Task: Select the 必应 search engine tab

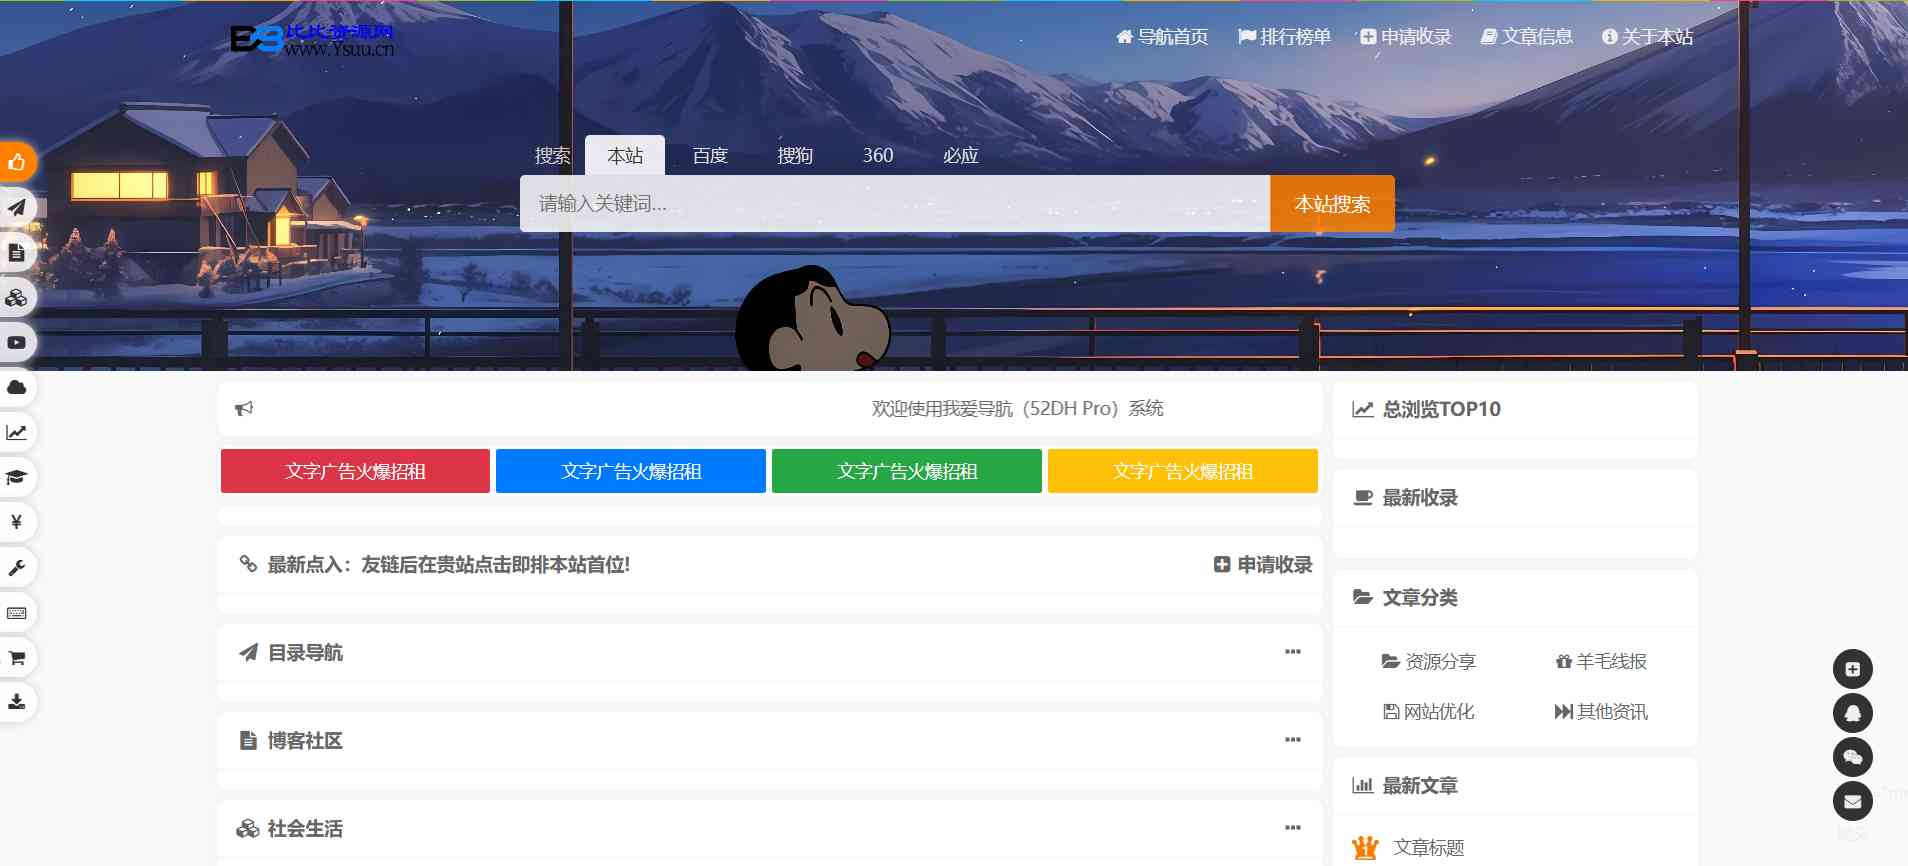Action: [960, 156]
